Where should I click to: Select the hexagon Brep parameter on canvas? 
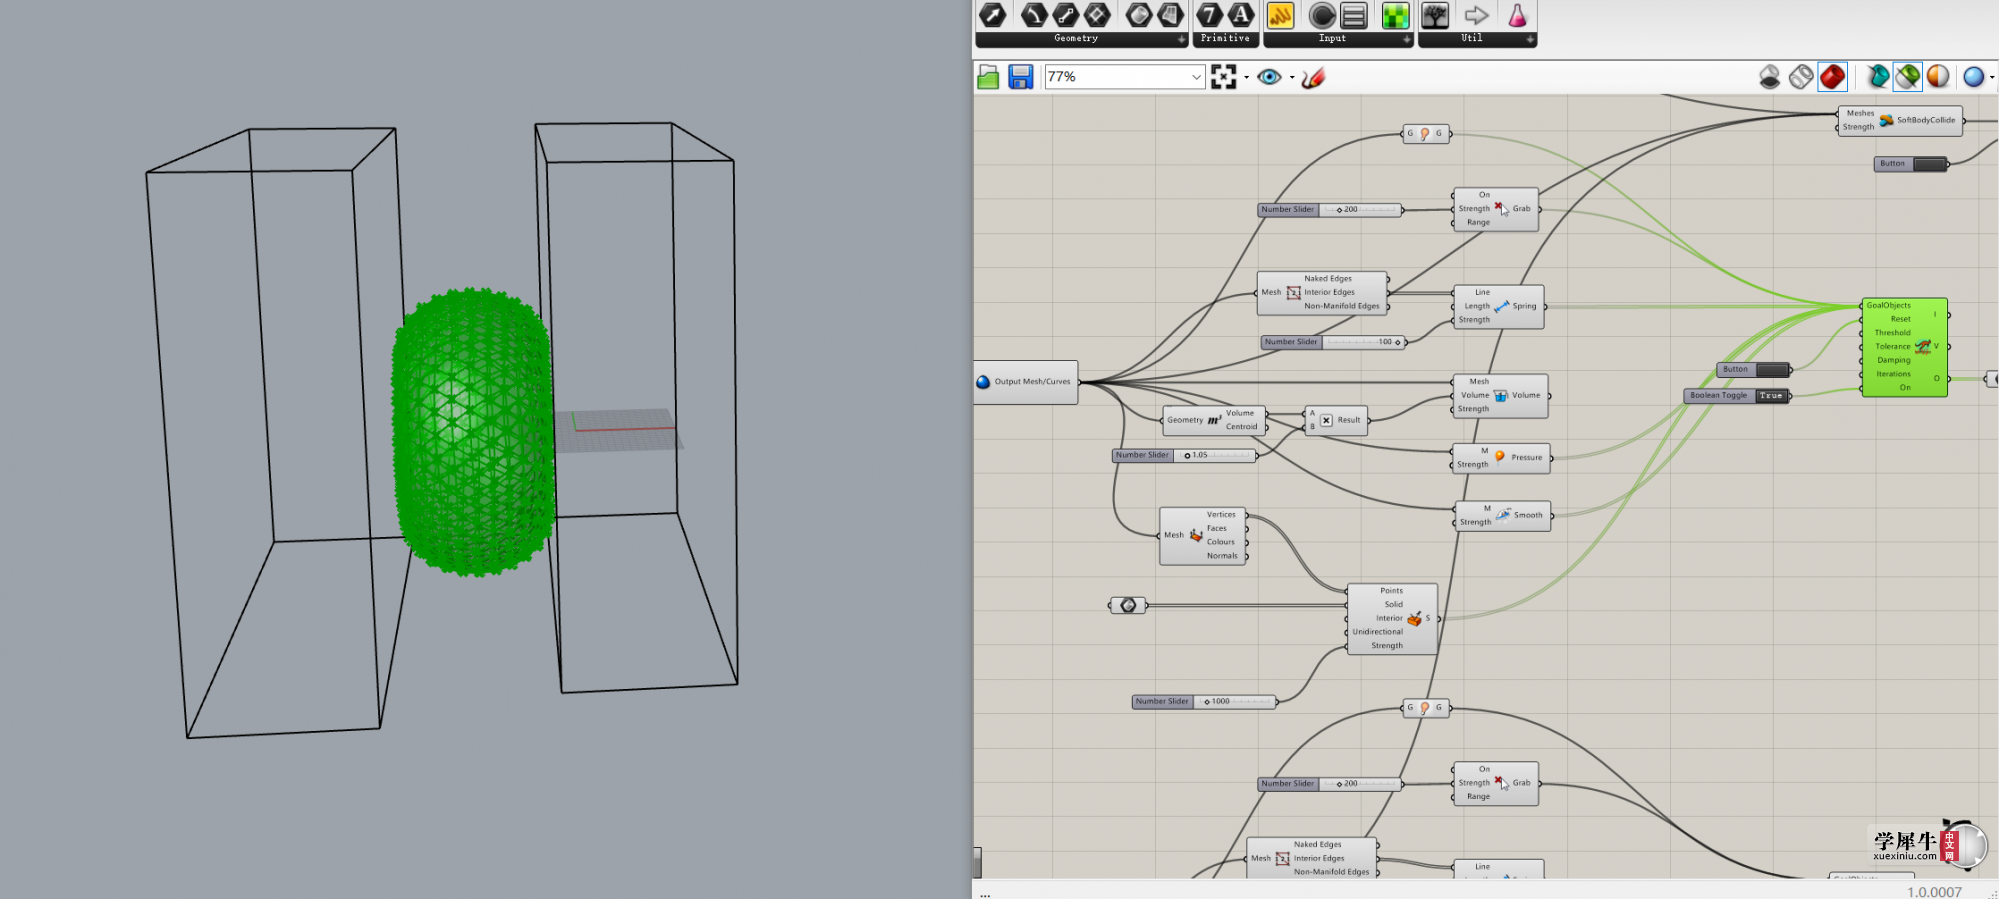(1128, 605)
